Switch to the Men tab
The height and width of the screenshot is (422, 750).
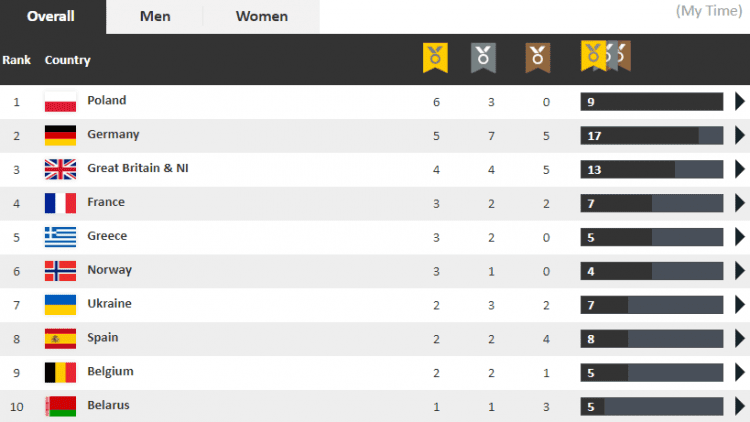(x=155, y=17)
